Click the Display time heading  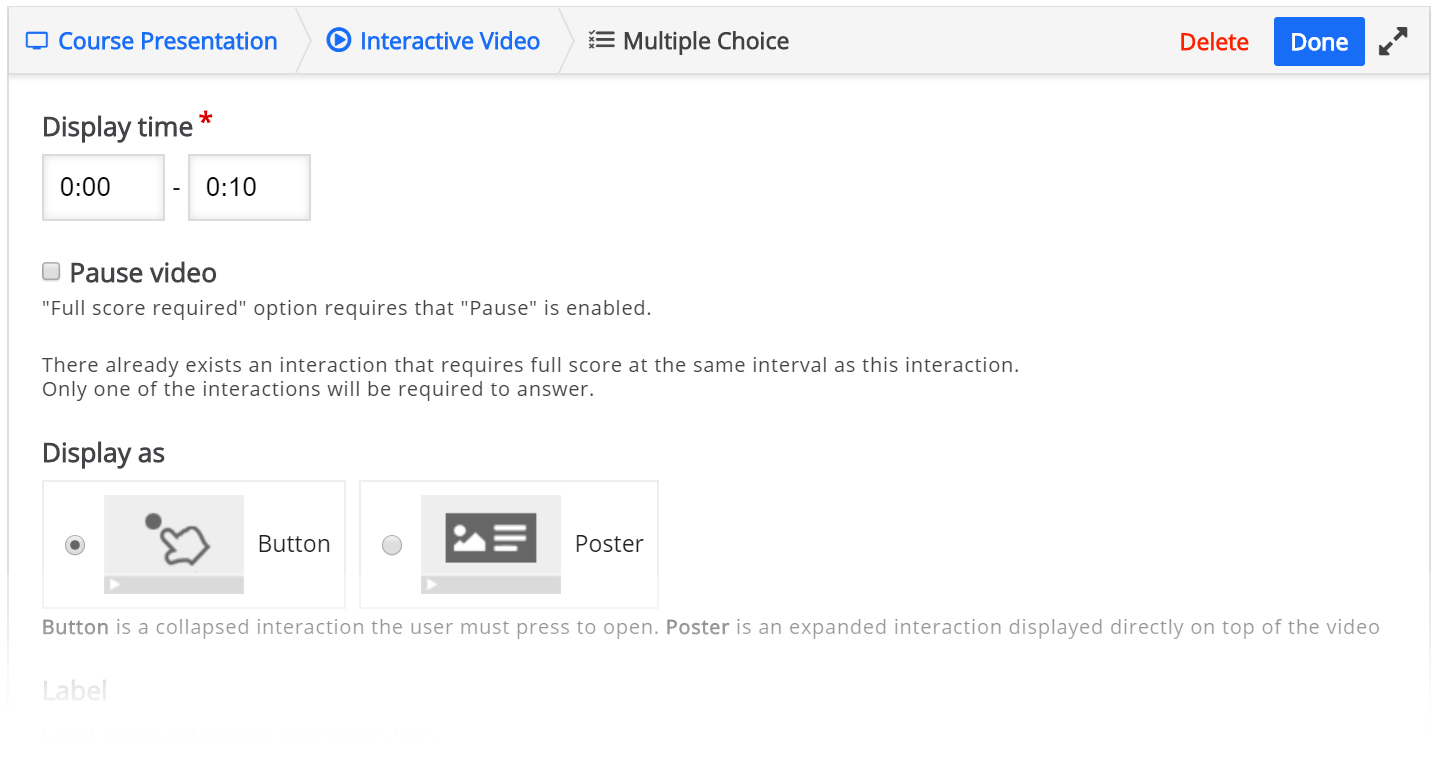[117, 127]
